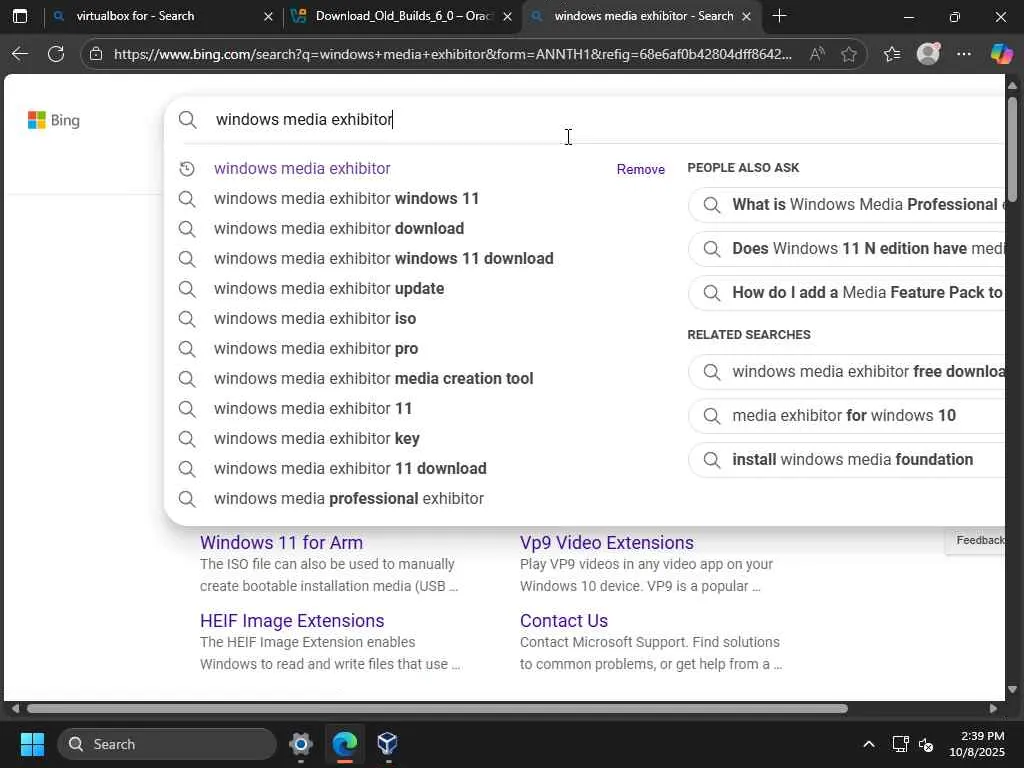Click the Read aloud icon in address bar
The width and height of the screenshot is (1024, 768).
point(817,54)
